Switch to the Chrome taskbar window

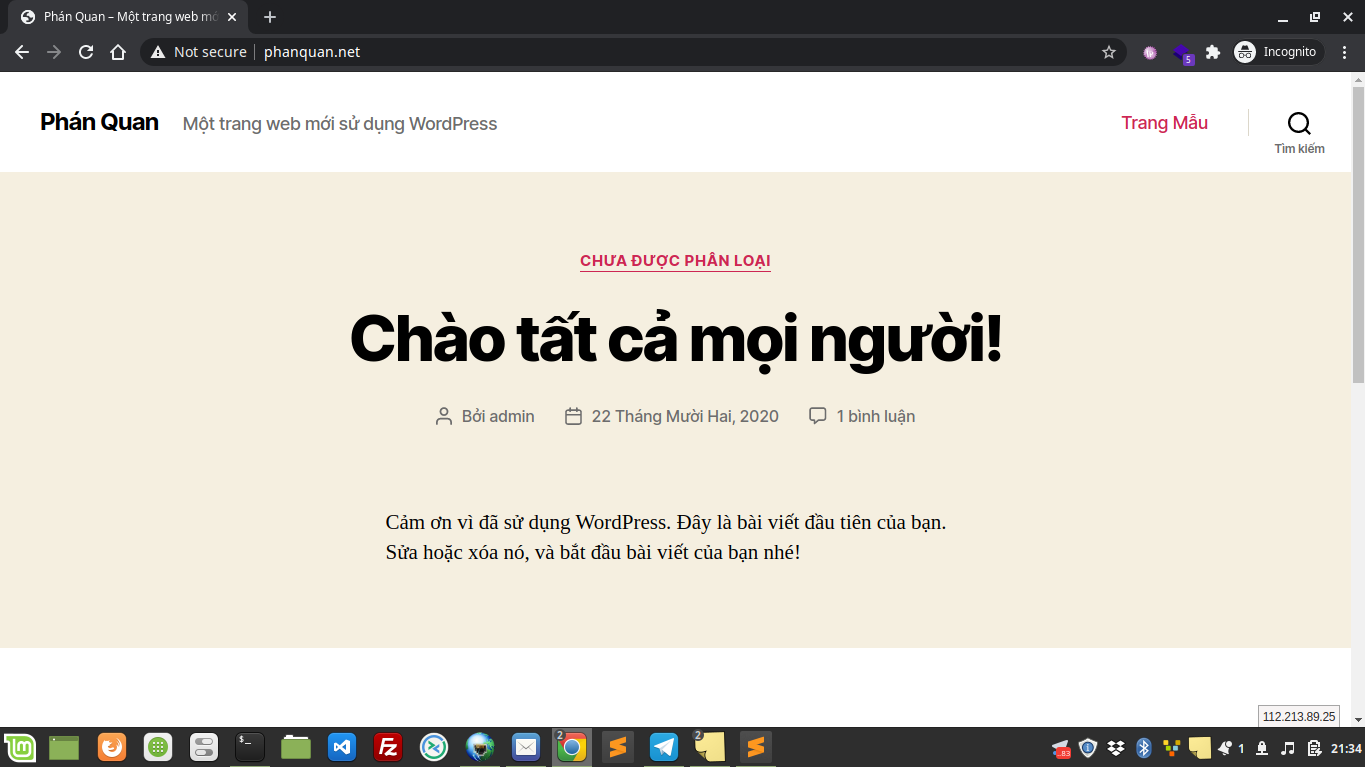tap(572, 747)
